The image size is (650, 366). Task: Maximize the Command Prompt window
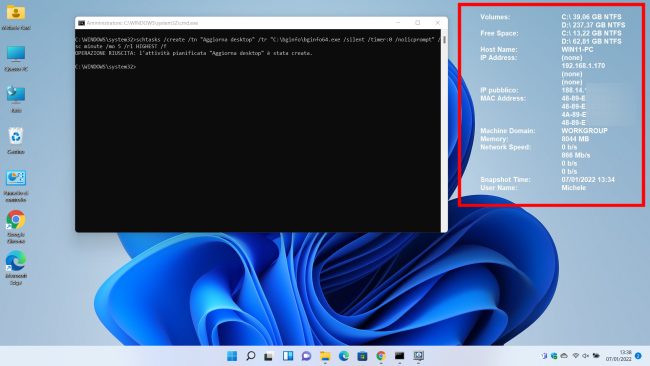coord(418,23)
